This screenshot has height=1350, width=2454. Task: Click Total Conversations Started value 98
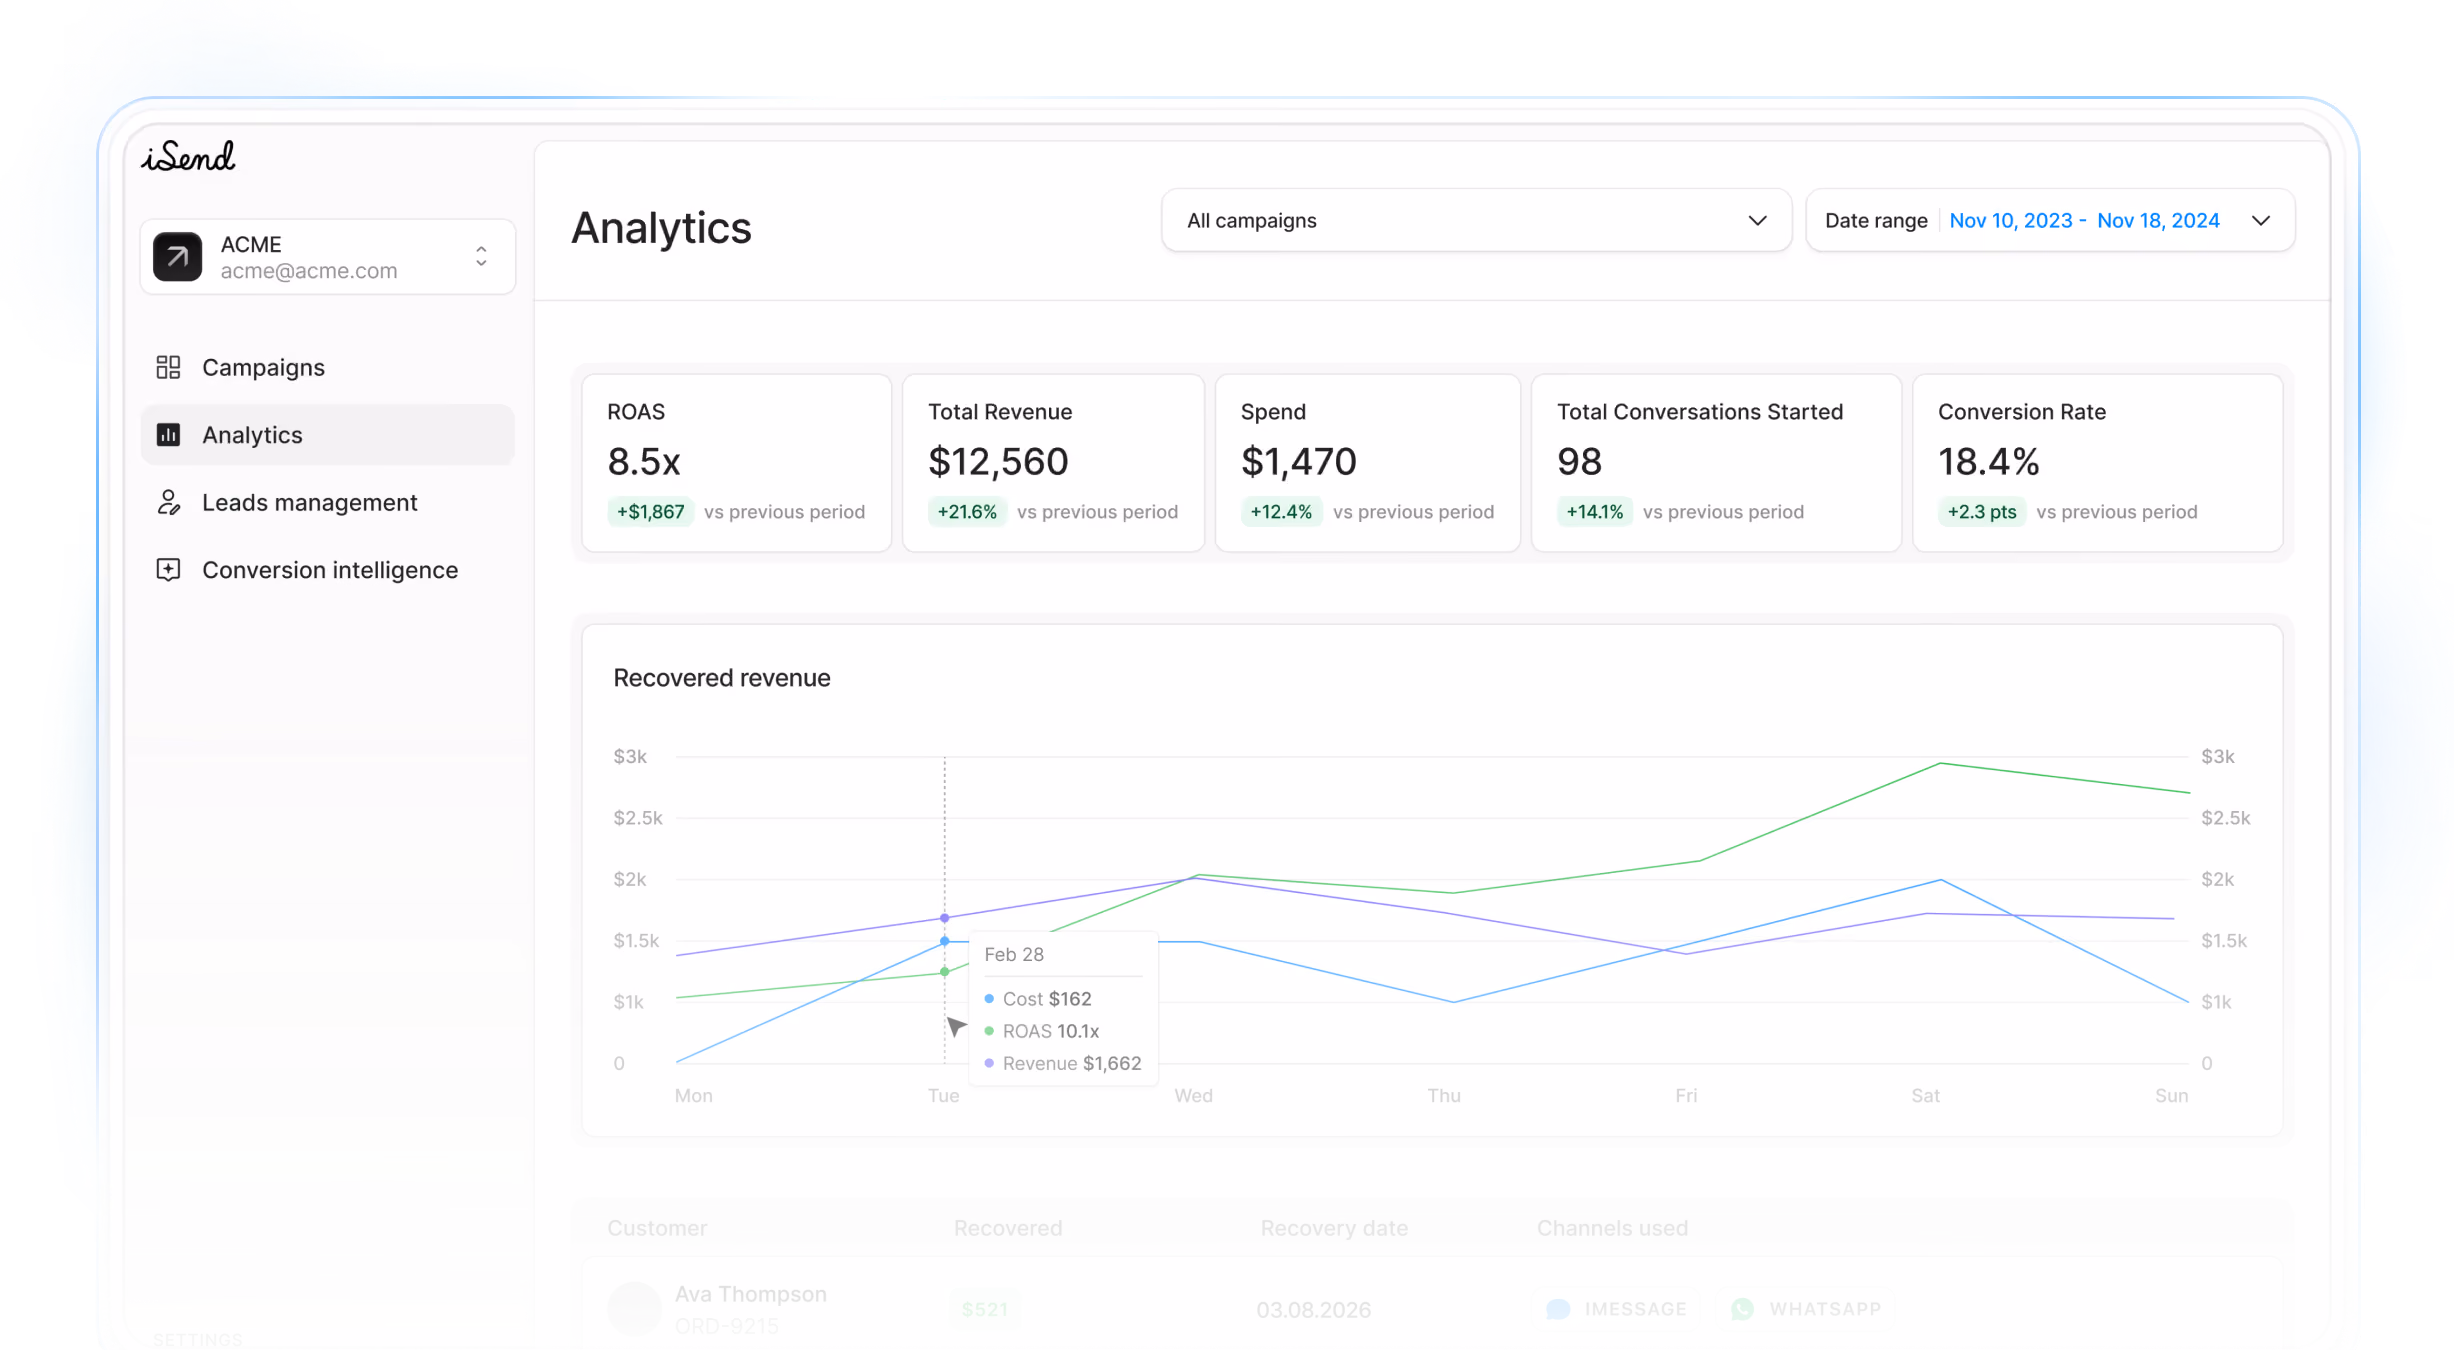(1579, 461)
